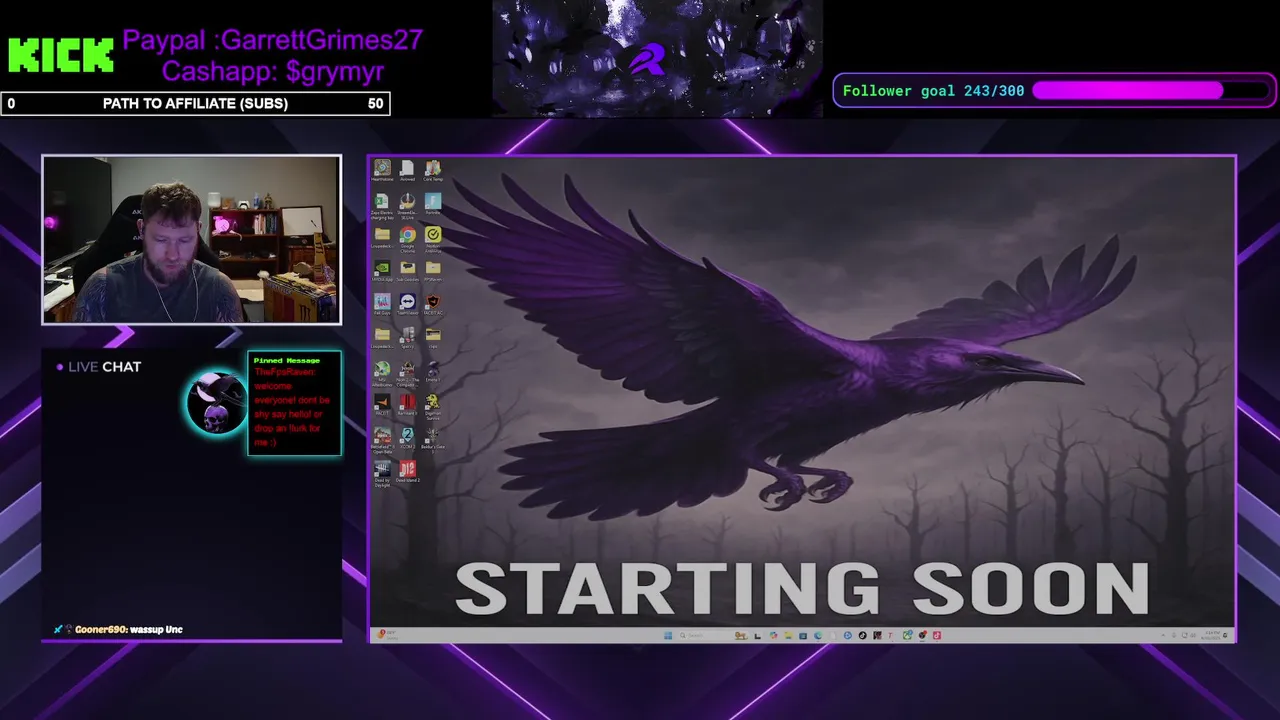1280x720 pixels.
Task: Launch Remnant II from the desktop
Action: click(407, 404)
